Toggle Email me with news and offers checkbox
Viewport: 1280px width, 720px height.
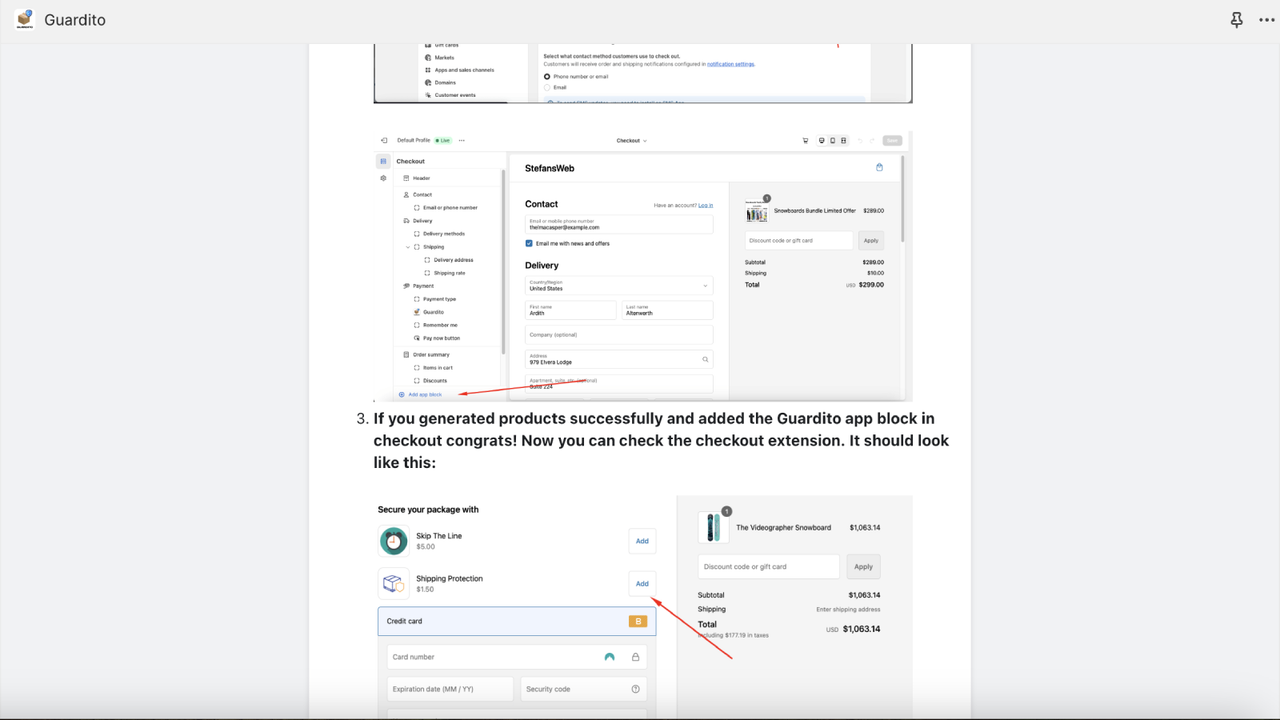pos(529,243)
